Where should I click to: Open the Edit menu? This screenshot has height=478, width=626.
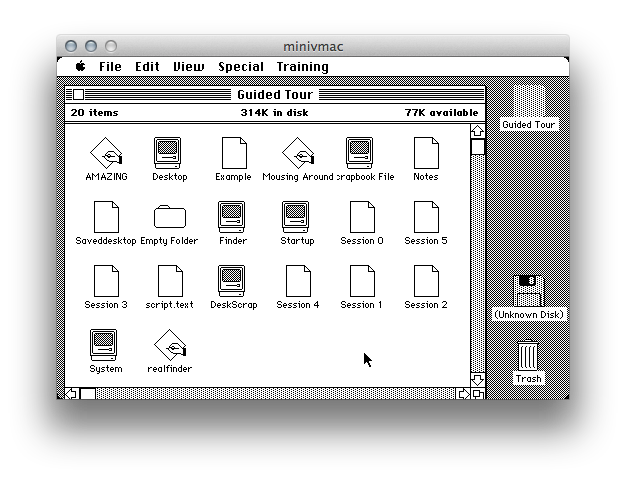click(x=147, y=67)
